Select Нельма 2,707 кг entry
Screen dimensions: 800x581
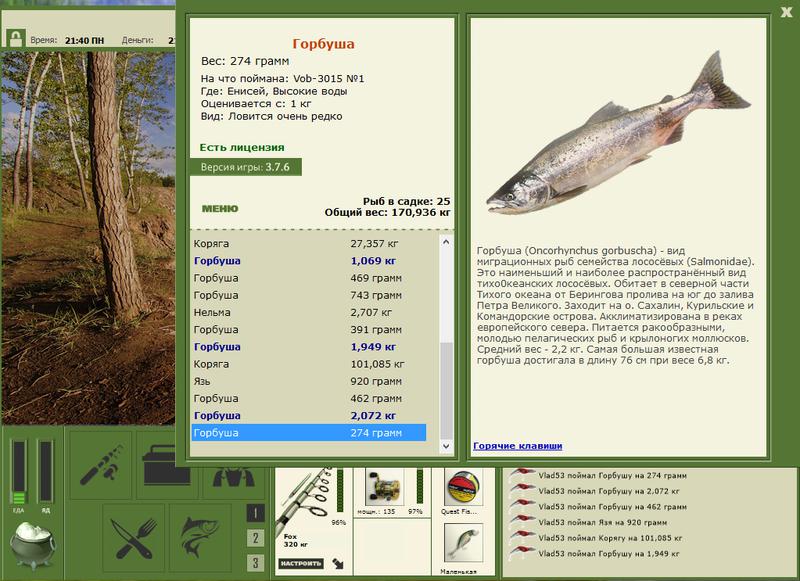tap(308, 312)
